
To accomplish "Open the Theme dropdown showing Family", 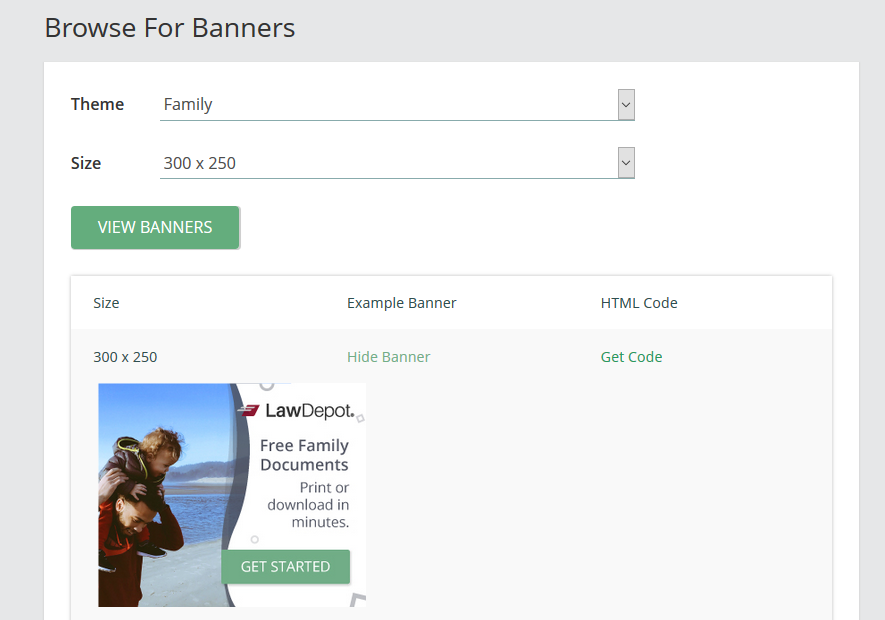I will click(x=397, y=104).
